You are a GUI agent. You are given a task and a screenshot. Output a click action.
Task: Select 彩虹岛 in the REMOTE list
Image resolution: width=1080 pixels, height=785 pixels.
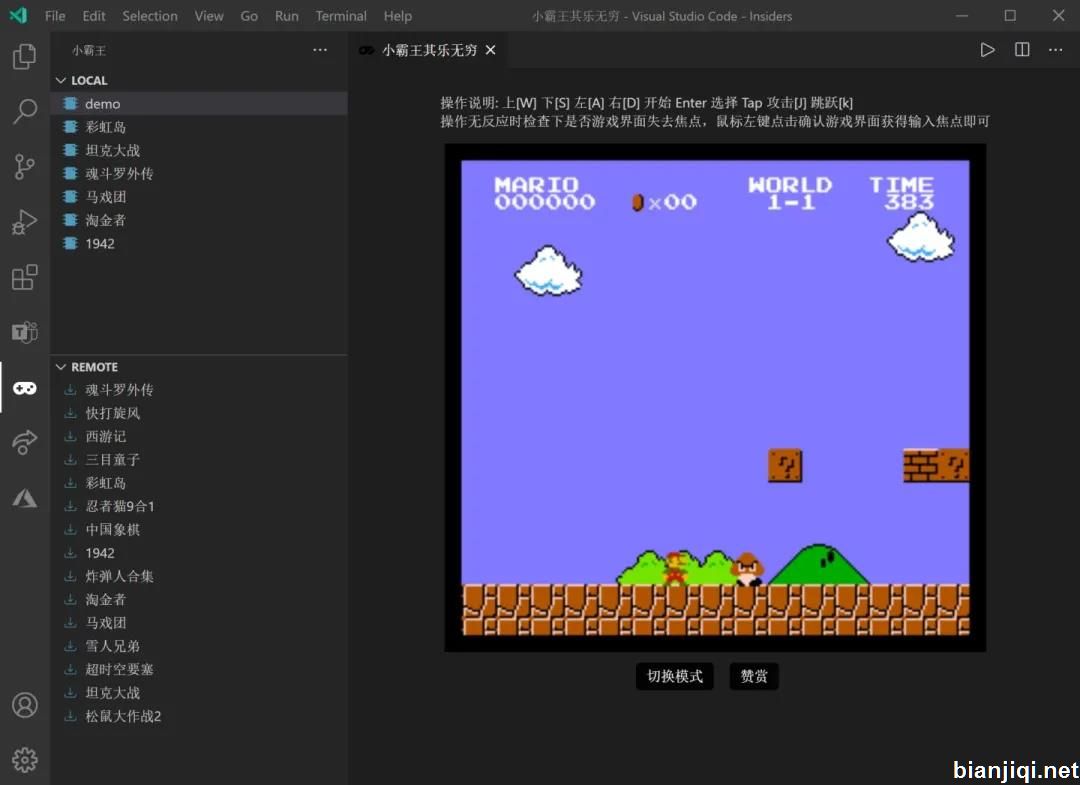(200, 483)
